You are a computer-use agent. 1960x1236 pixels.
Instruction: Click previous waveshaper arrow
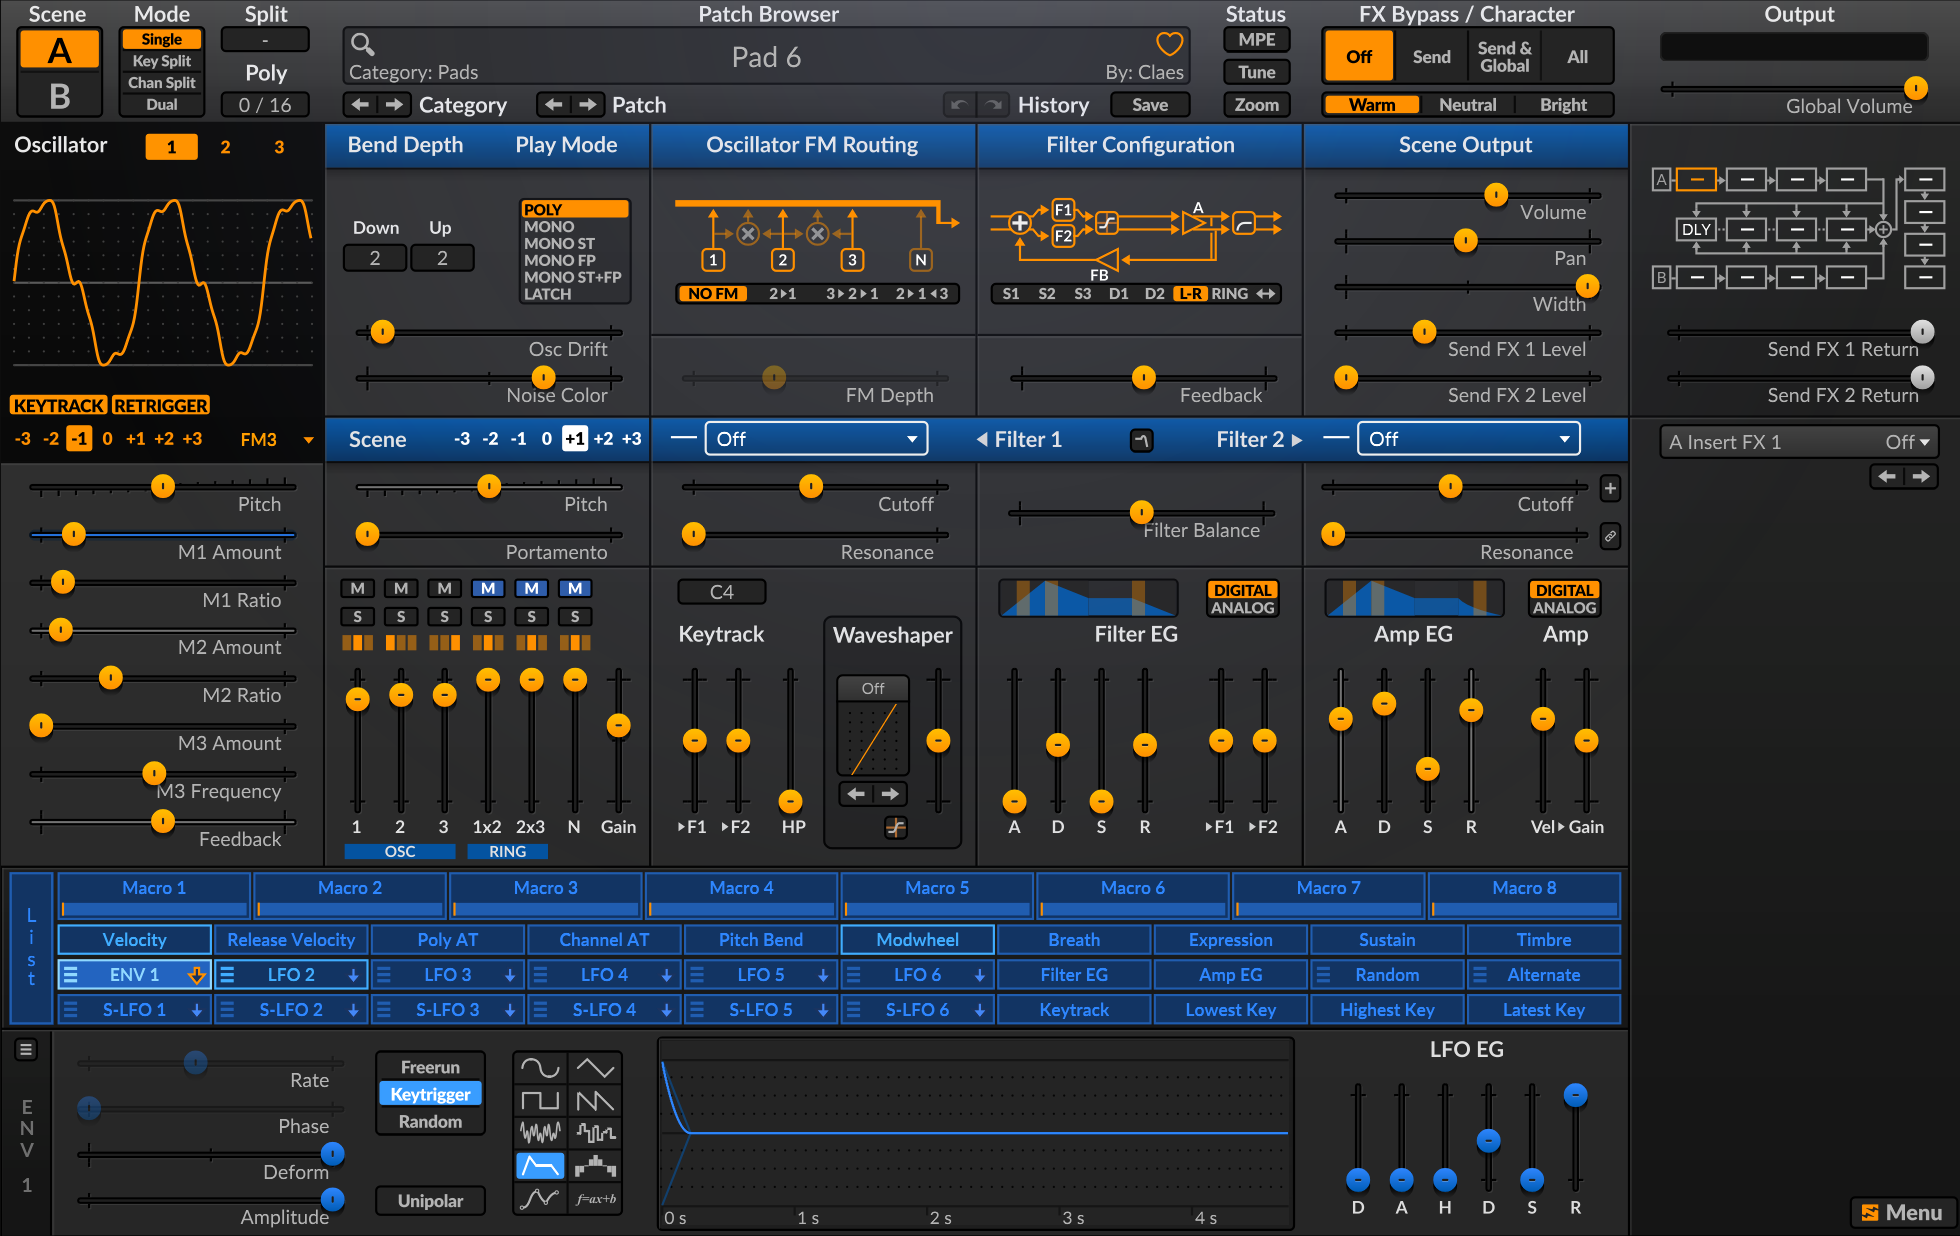coord(856,794)
